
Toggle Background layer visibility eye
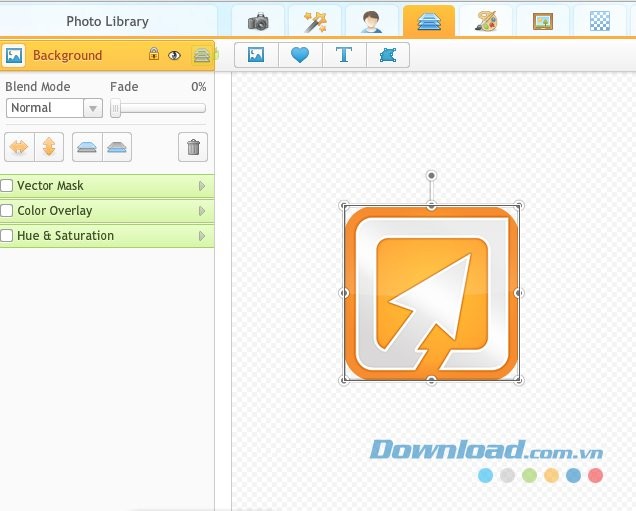pyautogui.click(x=174, y=55)
